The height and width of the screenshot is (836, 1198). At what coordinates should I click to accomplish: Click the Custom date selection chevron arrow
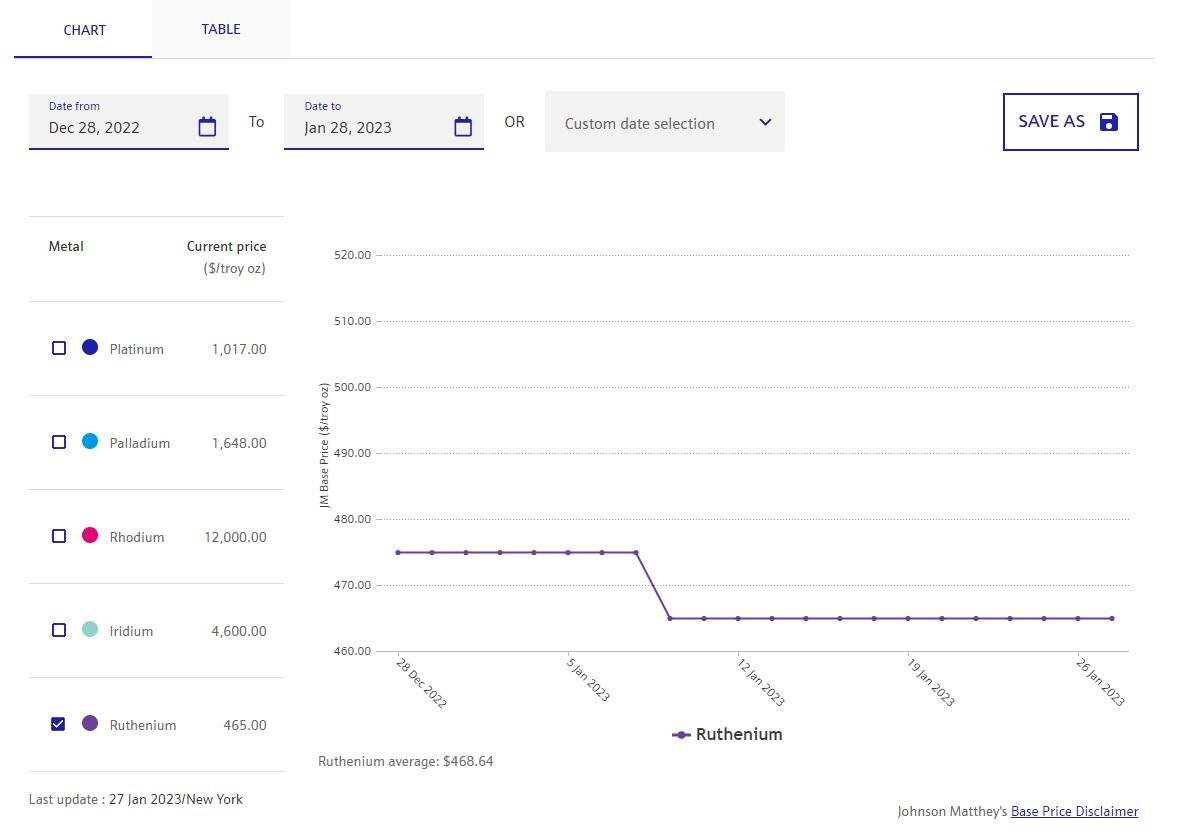(765, 122)
